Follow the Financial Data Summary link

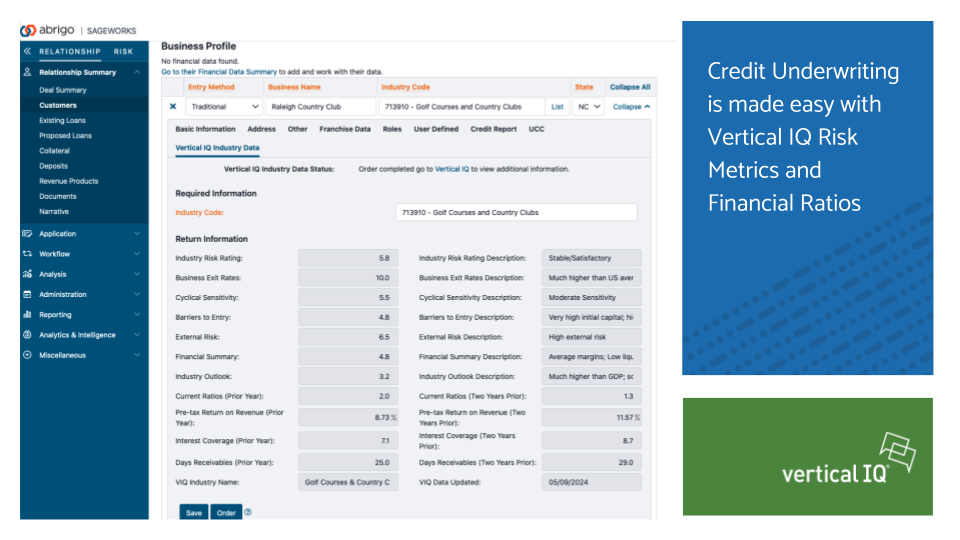[x=219, y=72]
